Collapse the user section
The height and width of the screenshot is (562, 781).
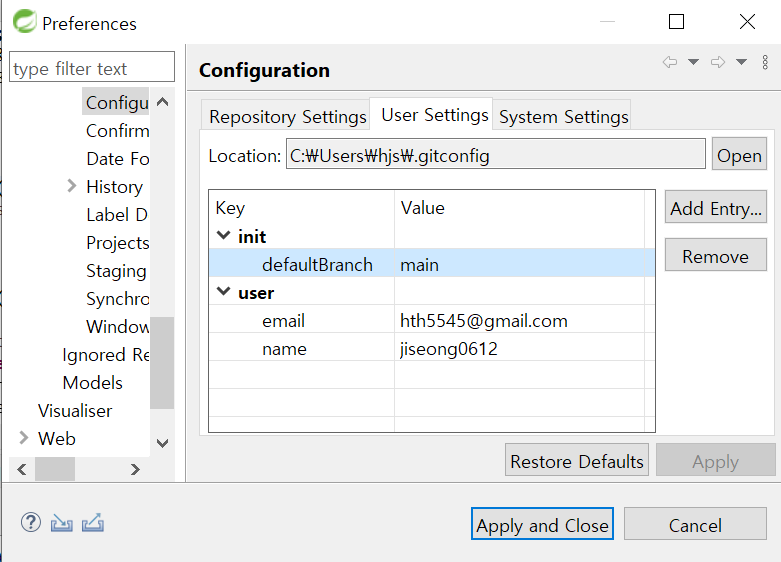point(224,291)
